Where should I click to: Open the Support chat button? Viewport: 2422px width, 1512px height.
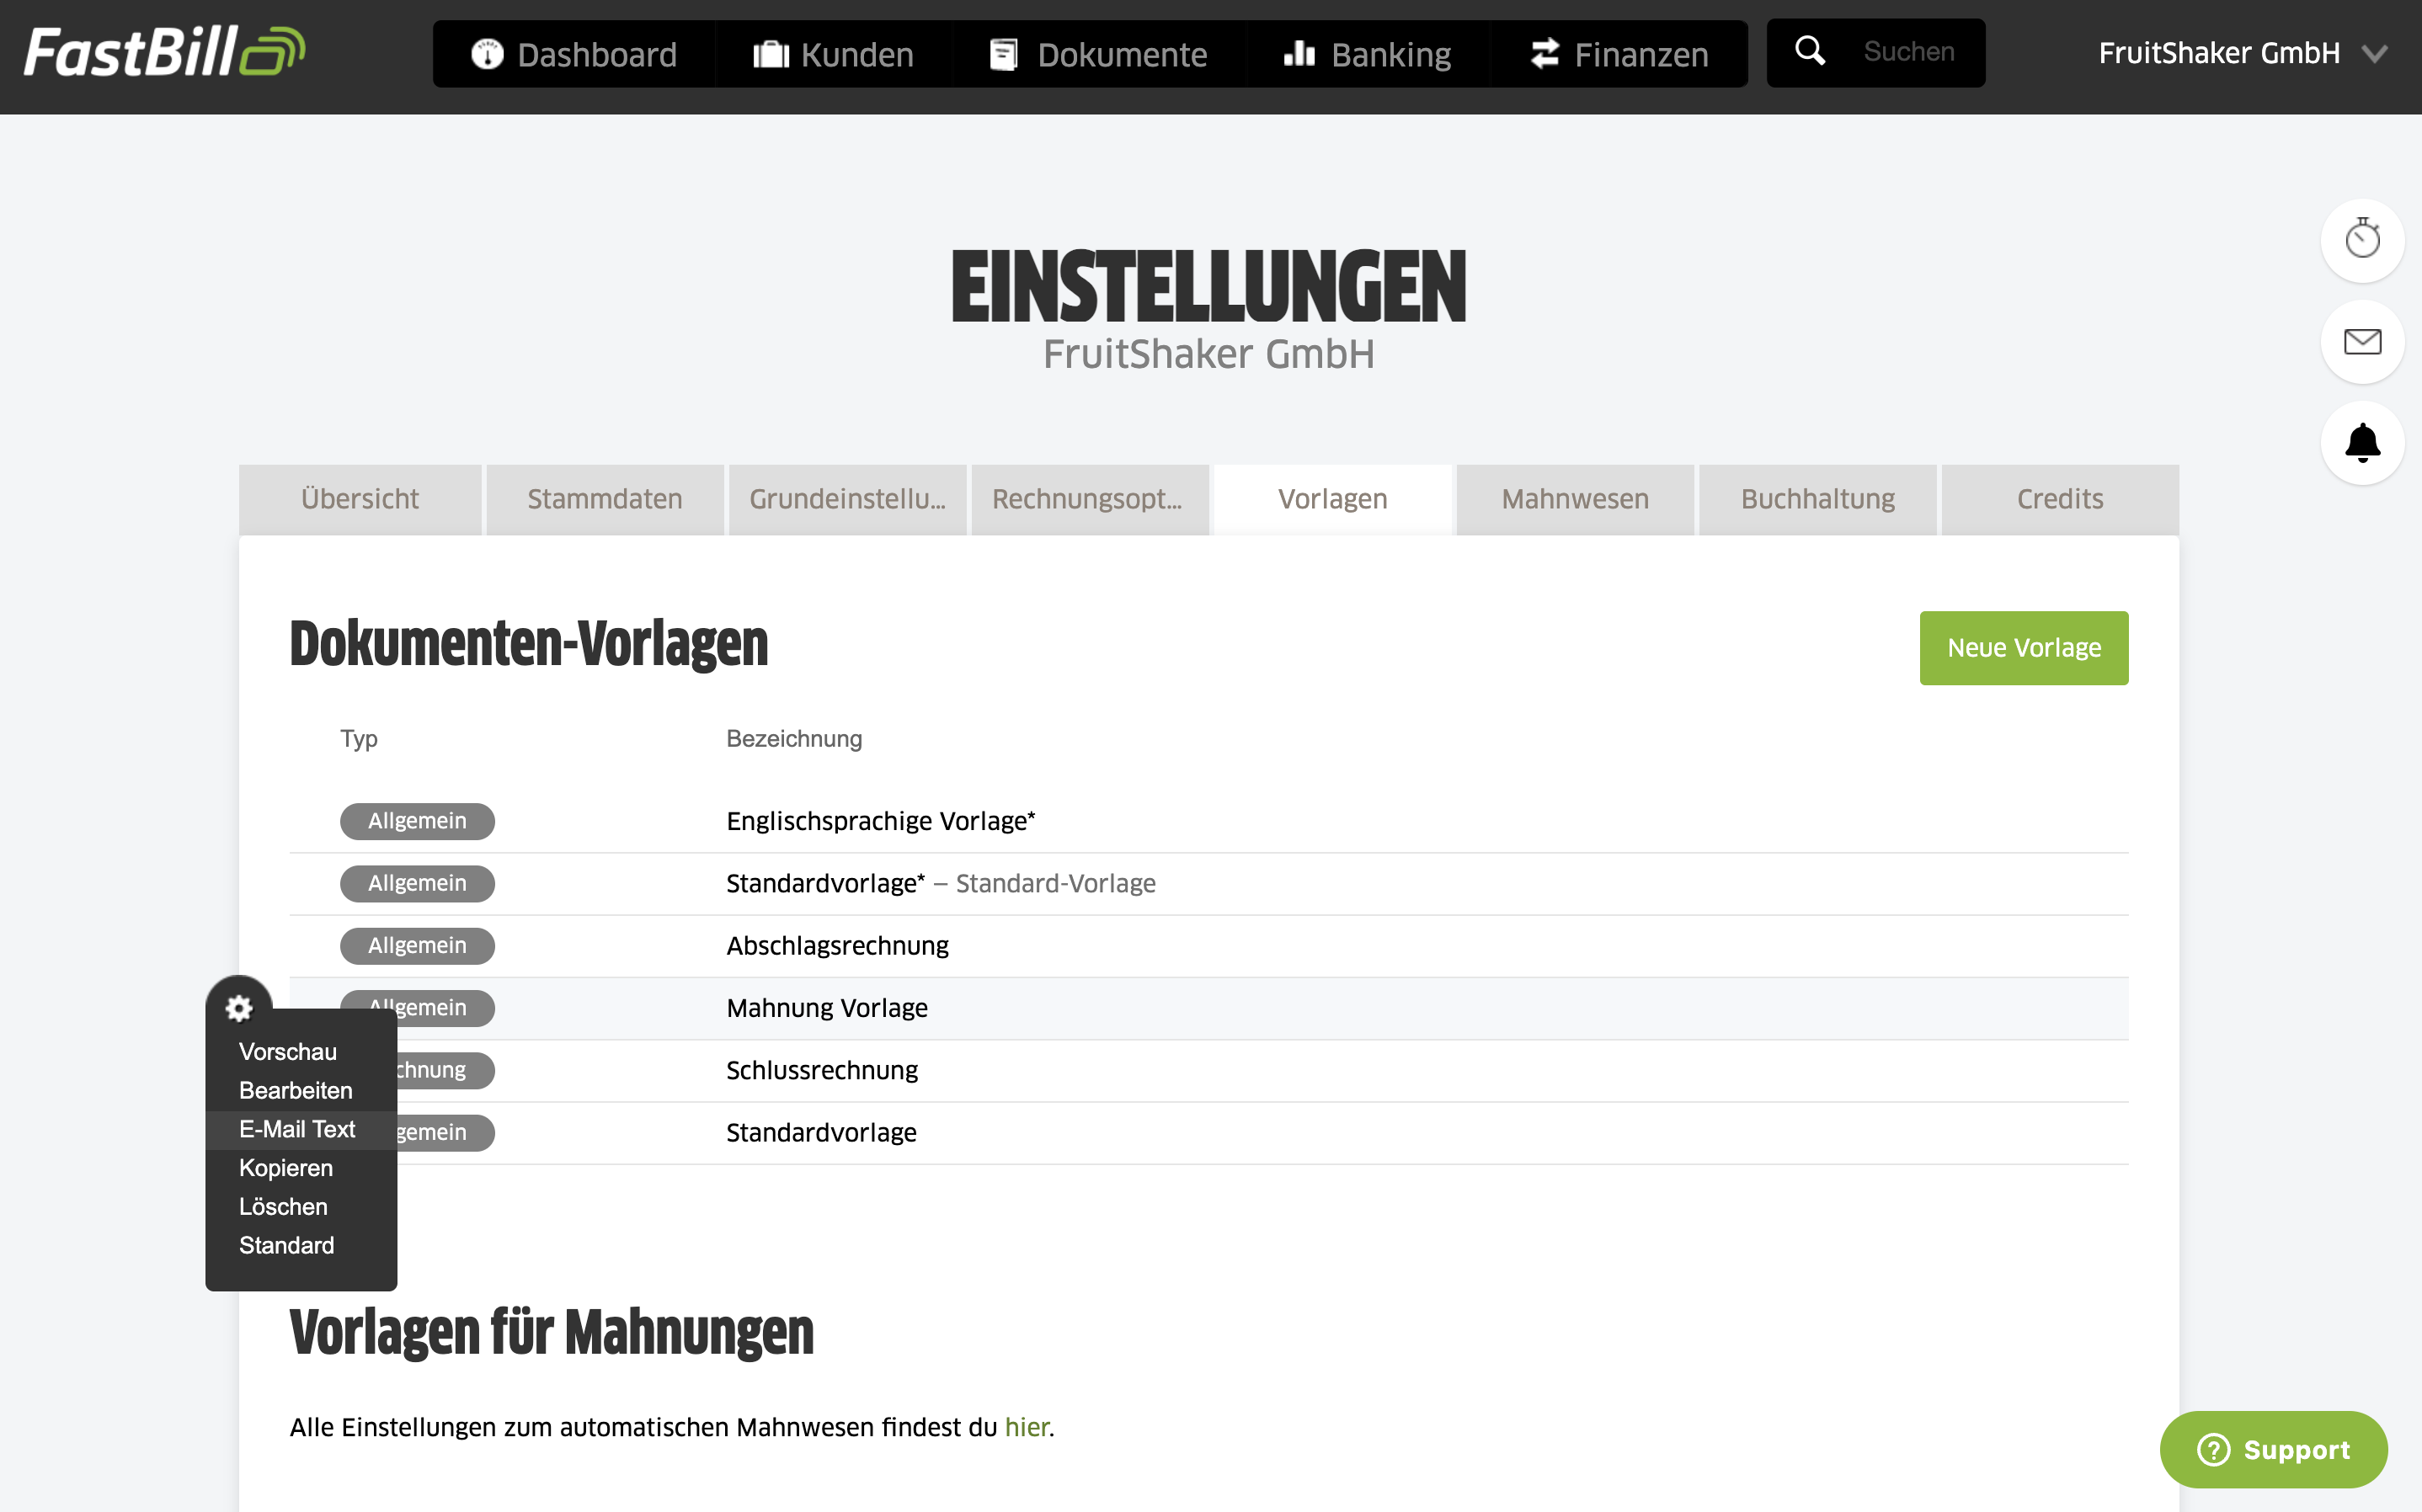2273,1449
